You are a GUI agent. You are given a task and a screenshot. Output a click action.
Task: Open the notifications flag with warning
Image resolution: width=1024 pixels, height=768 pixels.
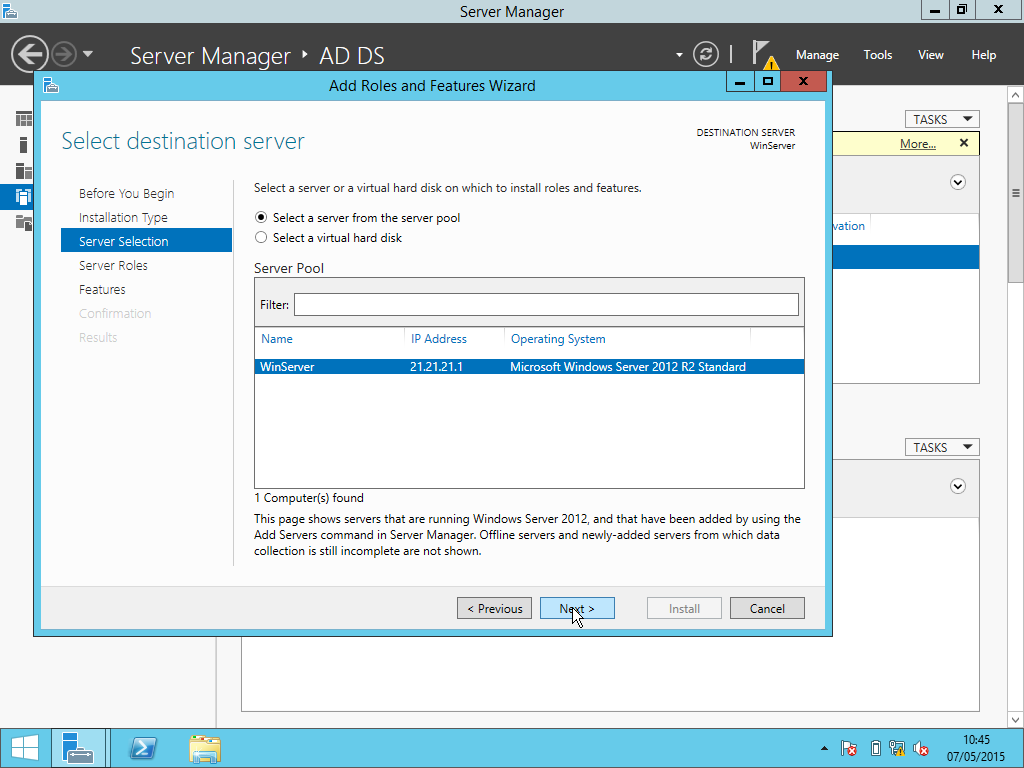tap(763, 54)
